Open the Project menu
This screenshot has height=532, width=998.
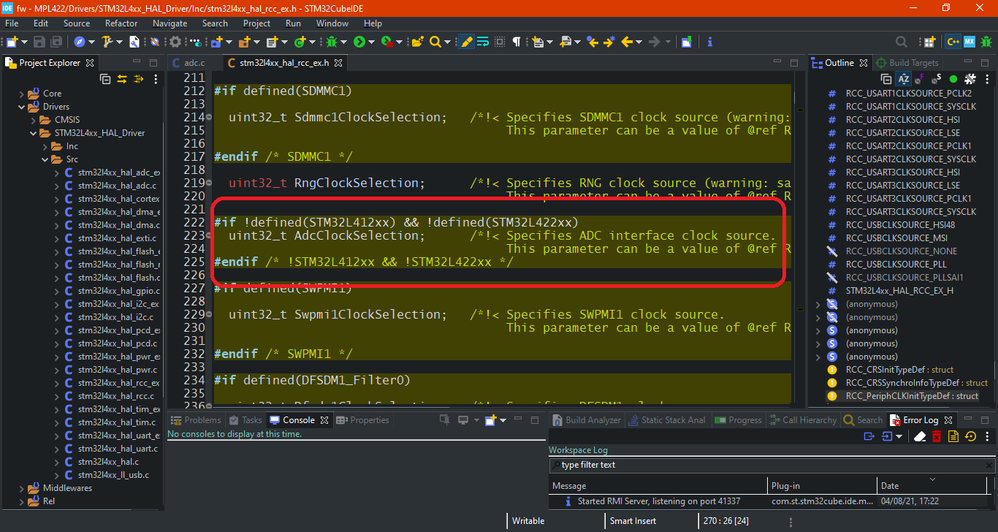click(x=257, y=24)
